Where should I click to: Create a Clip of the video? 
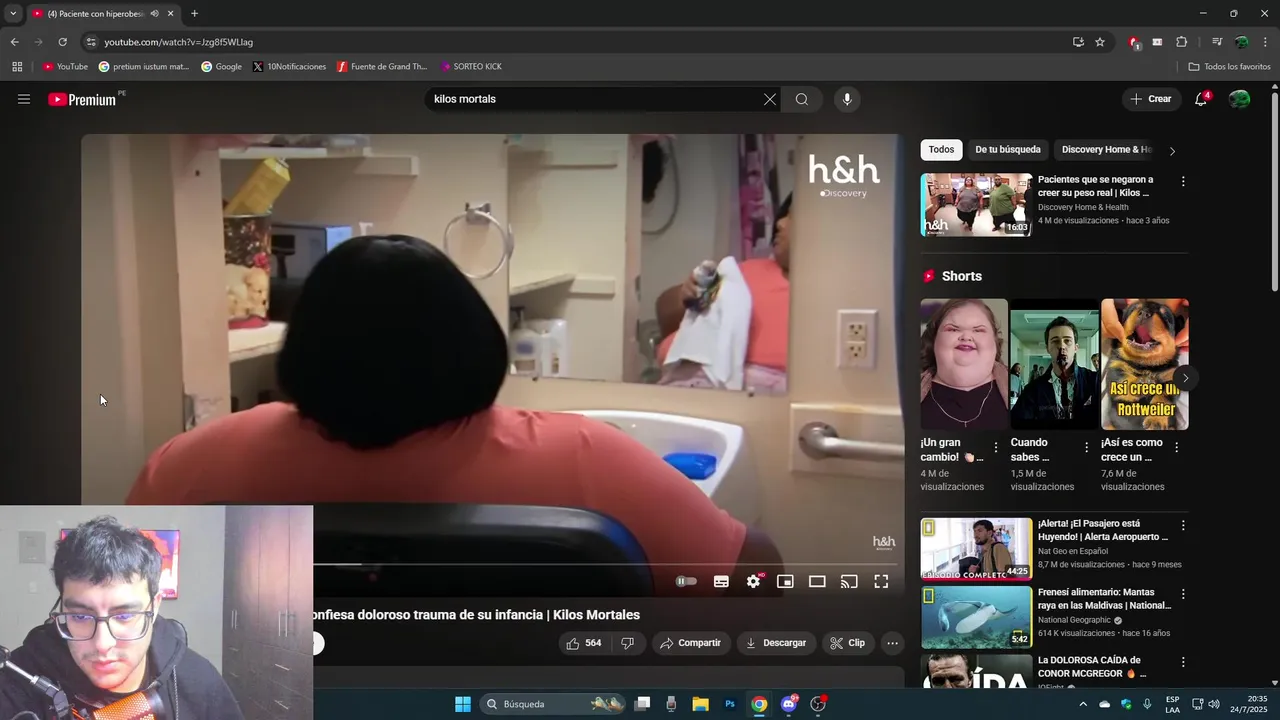[x=848, y=643]
